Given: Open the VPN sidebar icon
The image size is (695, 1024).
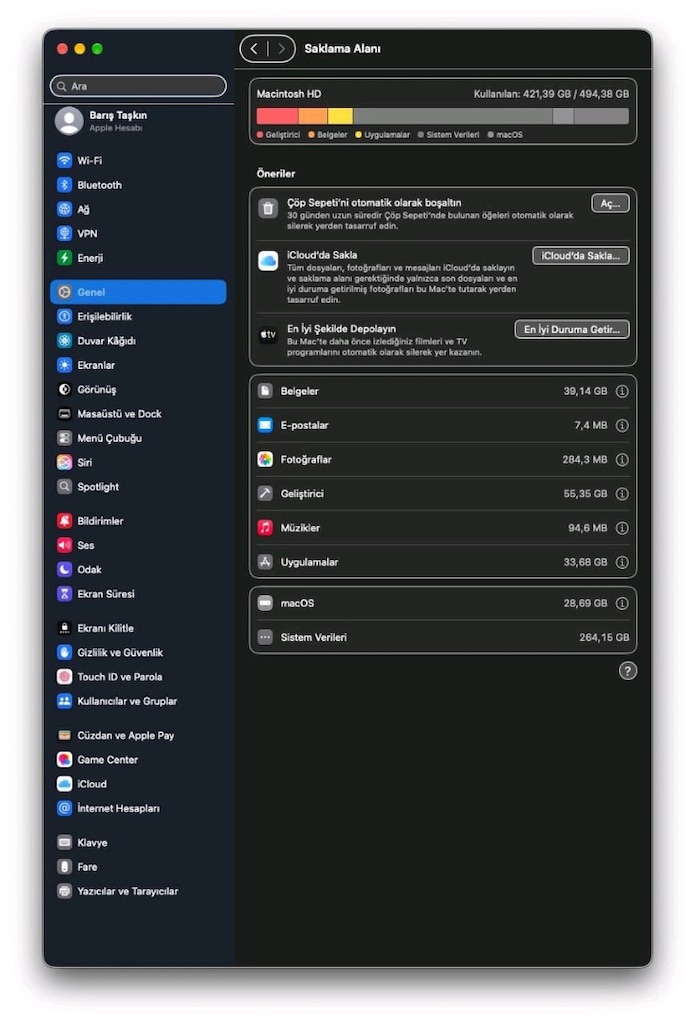Looking at the screenshot, I should (64, 233).
